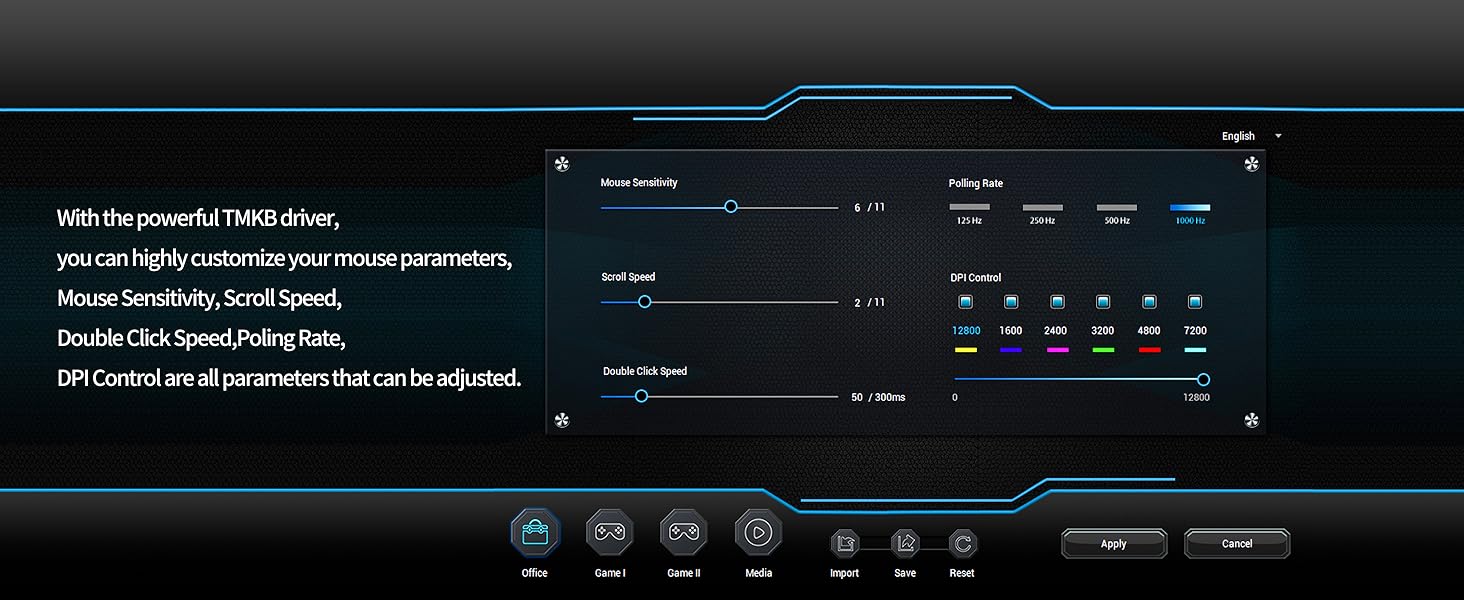1464x600 pixels.
Task: Reset mouse settings using the Reset icon
Action: click(x=961, y=543)
